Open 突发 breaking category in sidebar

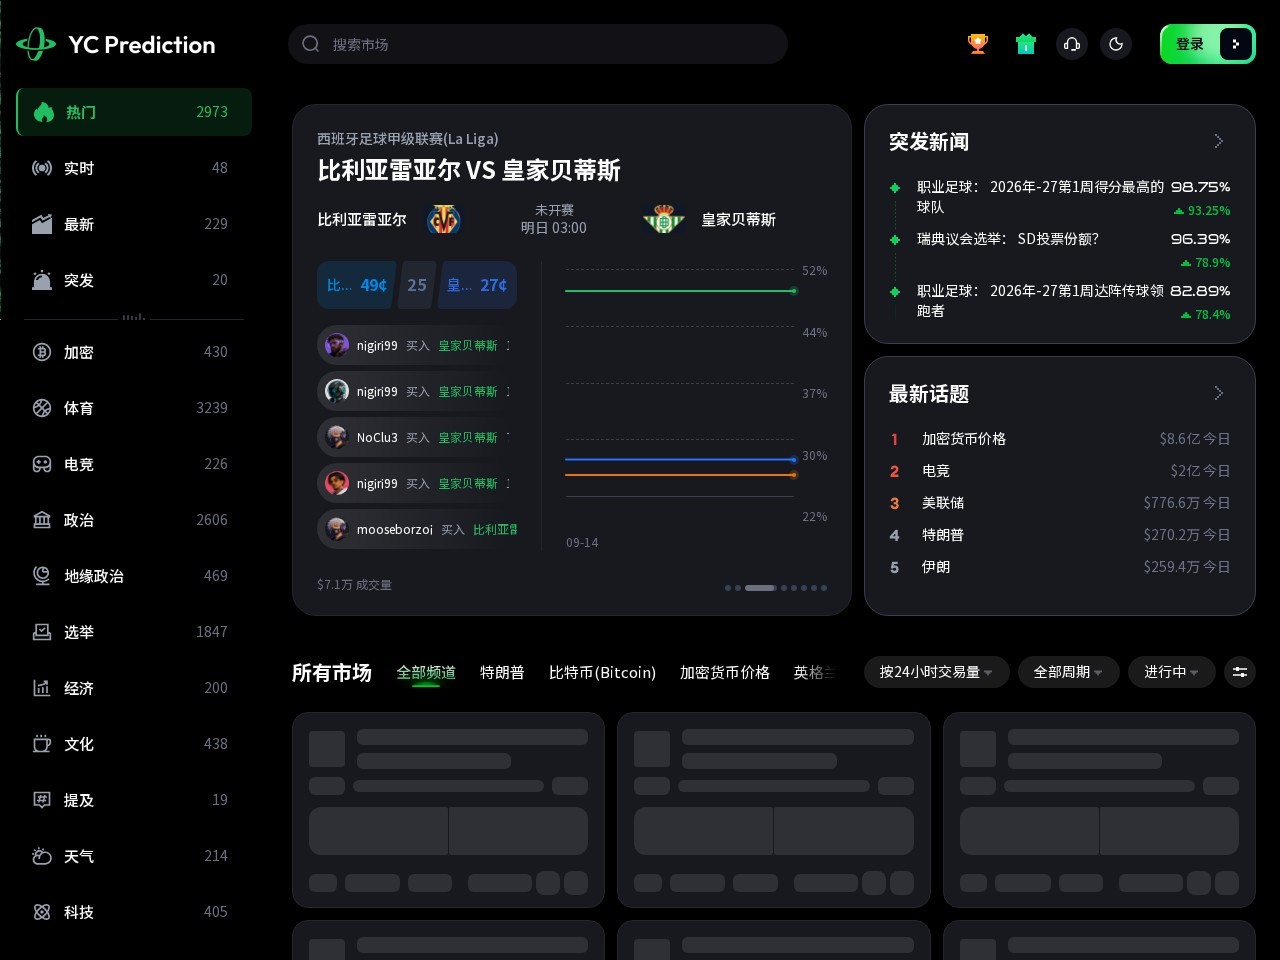[x=134, y=280]
